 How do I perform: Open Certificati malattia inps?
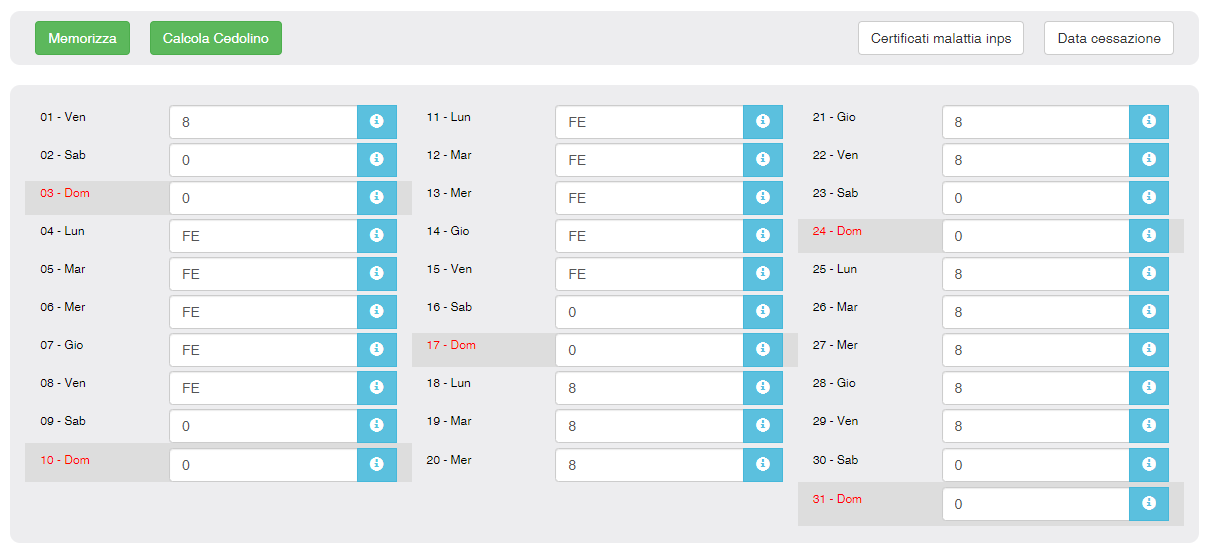click(x=940, y=38)
